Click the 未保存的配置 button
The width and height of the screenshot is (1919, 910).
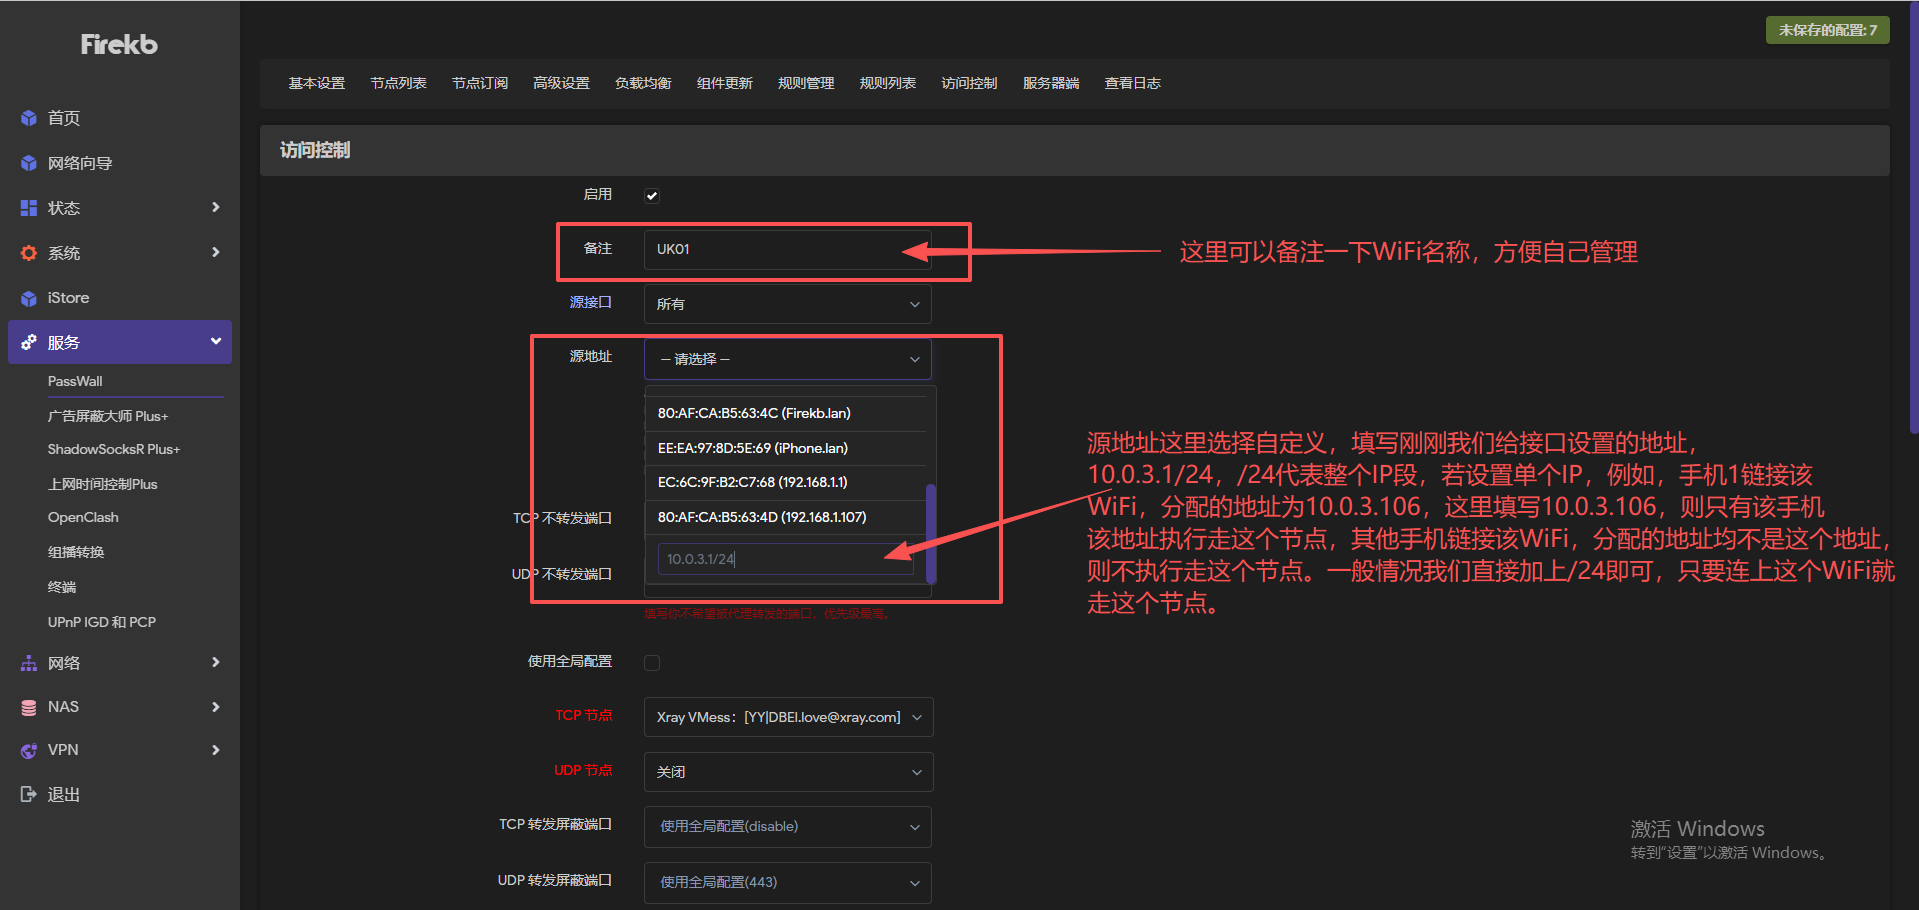1827,30
